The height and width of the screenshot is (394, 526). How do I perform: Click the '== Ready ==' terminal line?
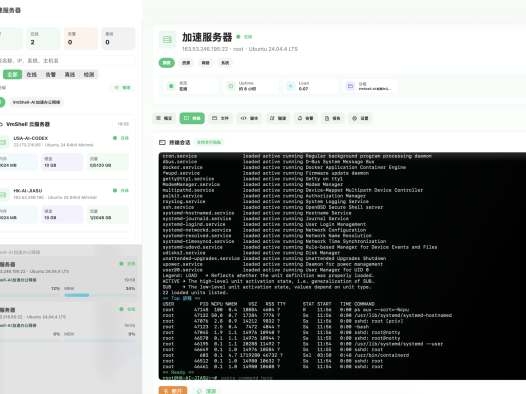(x=178, y=372)
